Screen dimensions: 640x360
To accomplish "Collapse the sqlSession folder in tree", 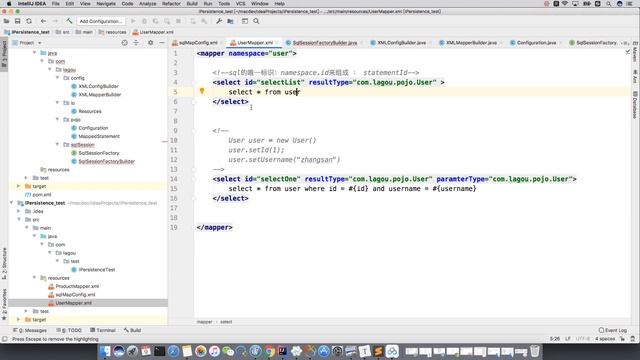I will [58, 144].
